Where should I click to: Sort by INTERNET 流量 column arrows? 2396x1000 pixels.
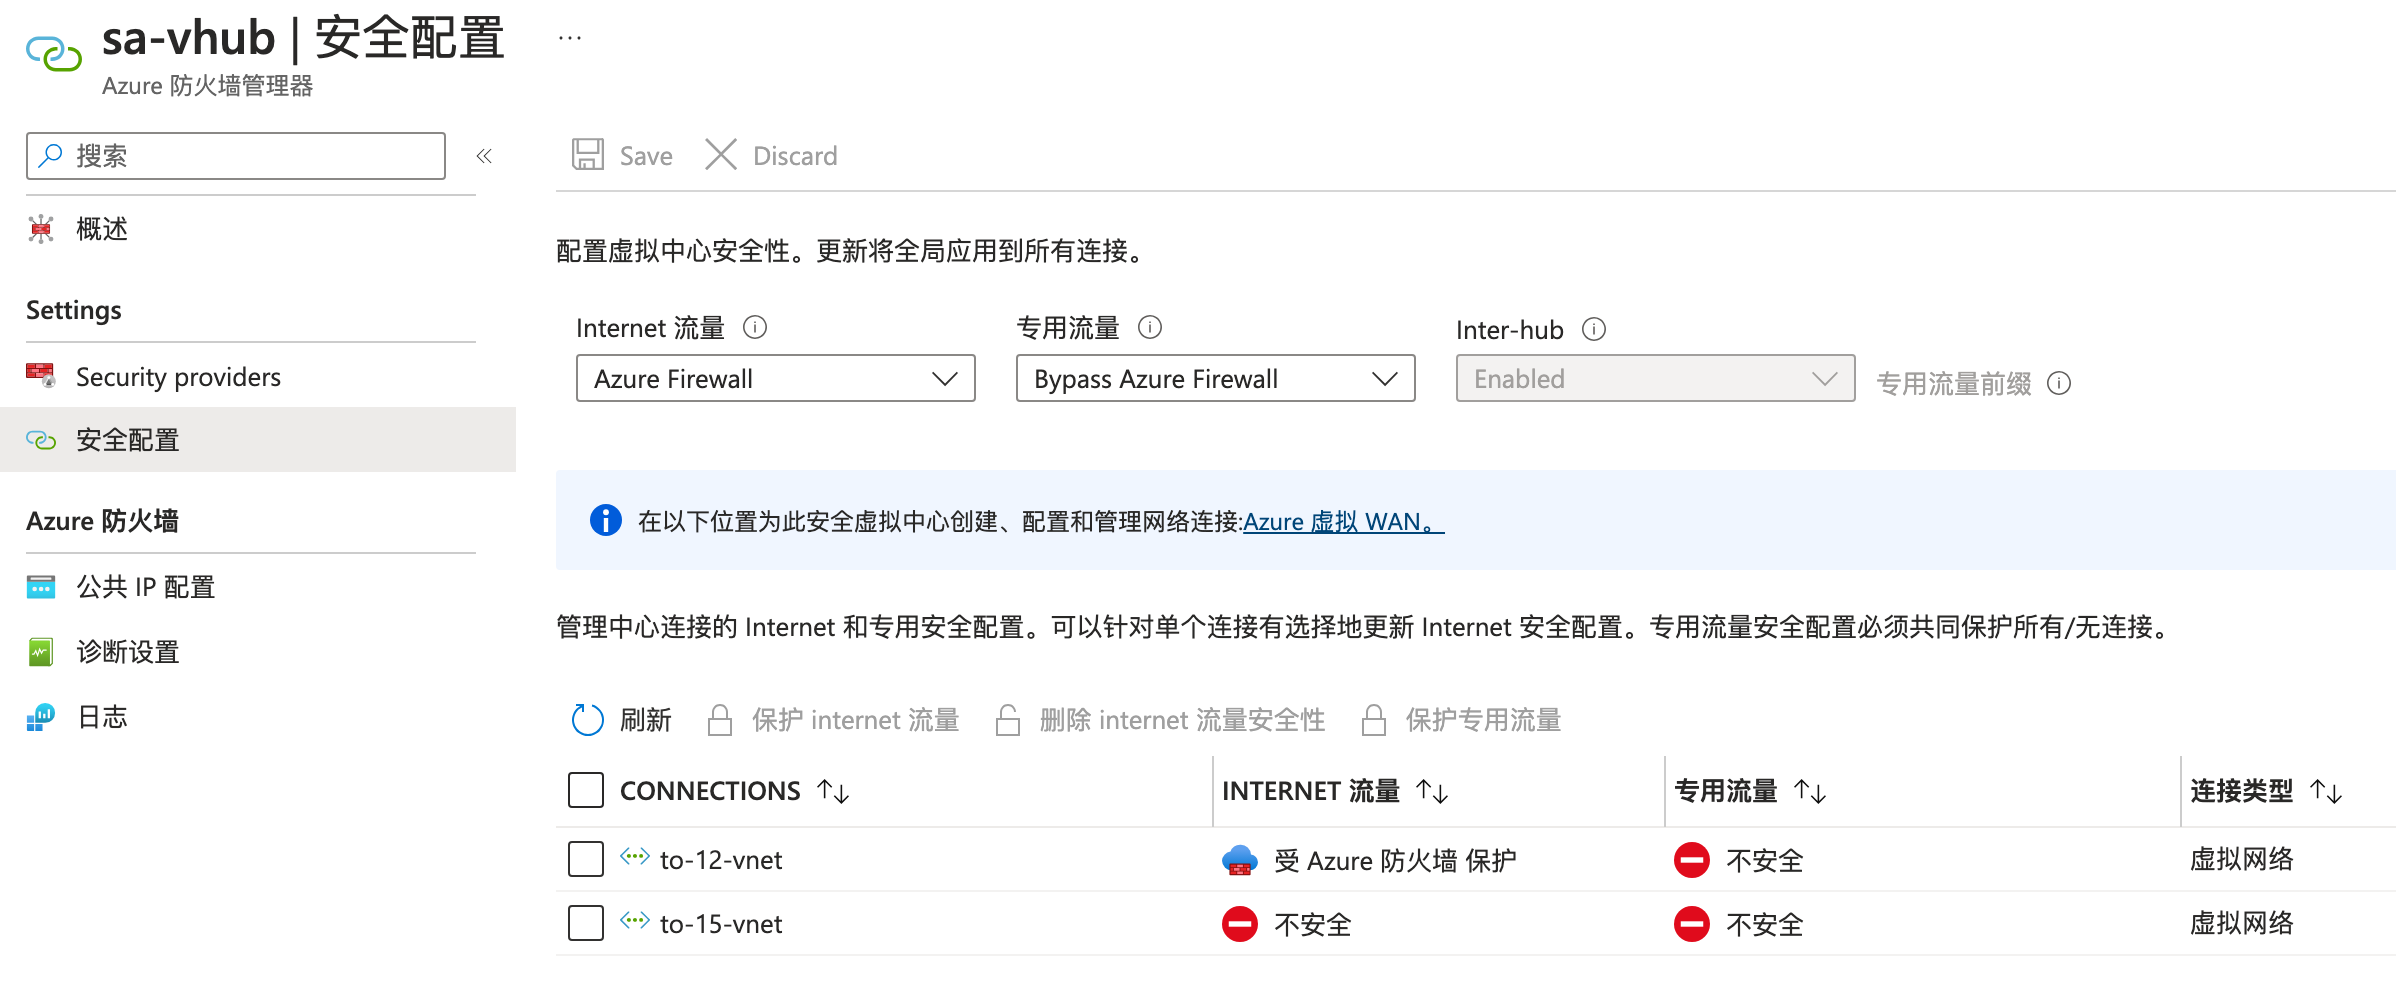point(1432,792)
